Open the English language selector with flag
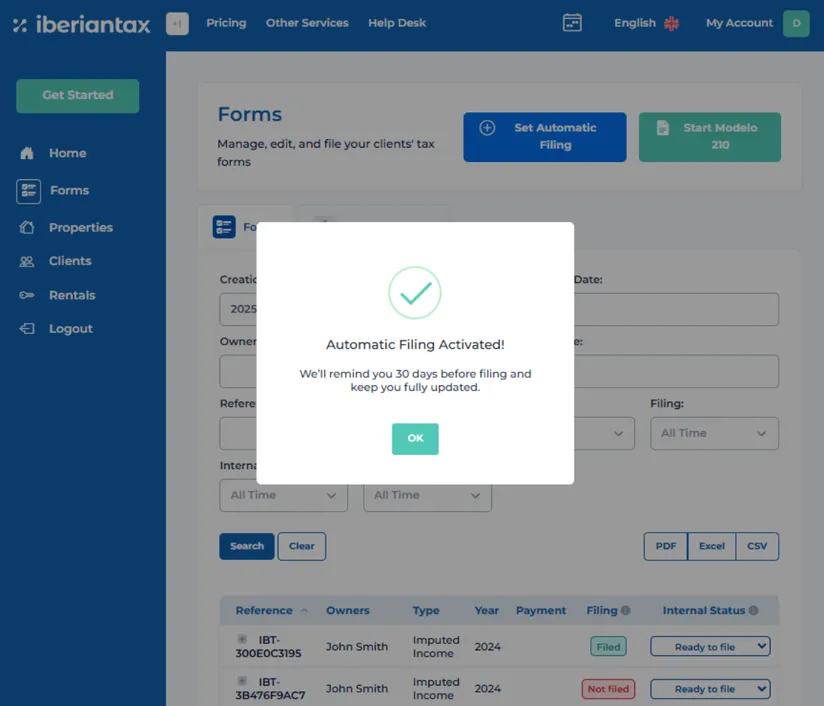The image size is (824, 706). pyautogui.click(x=643, y=22)
